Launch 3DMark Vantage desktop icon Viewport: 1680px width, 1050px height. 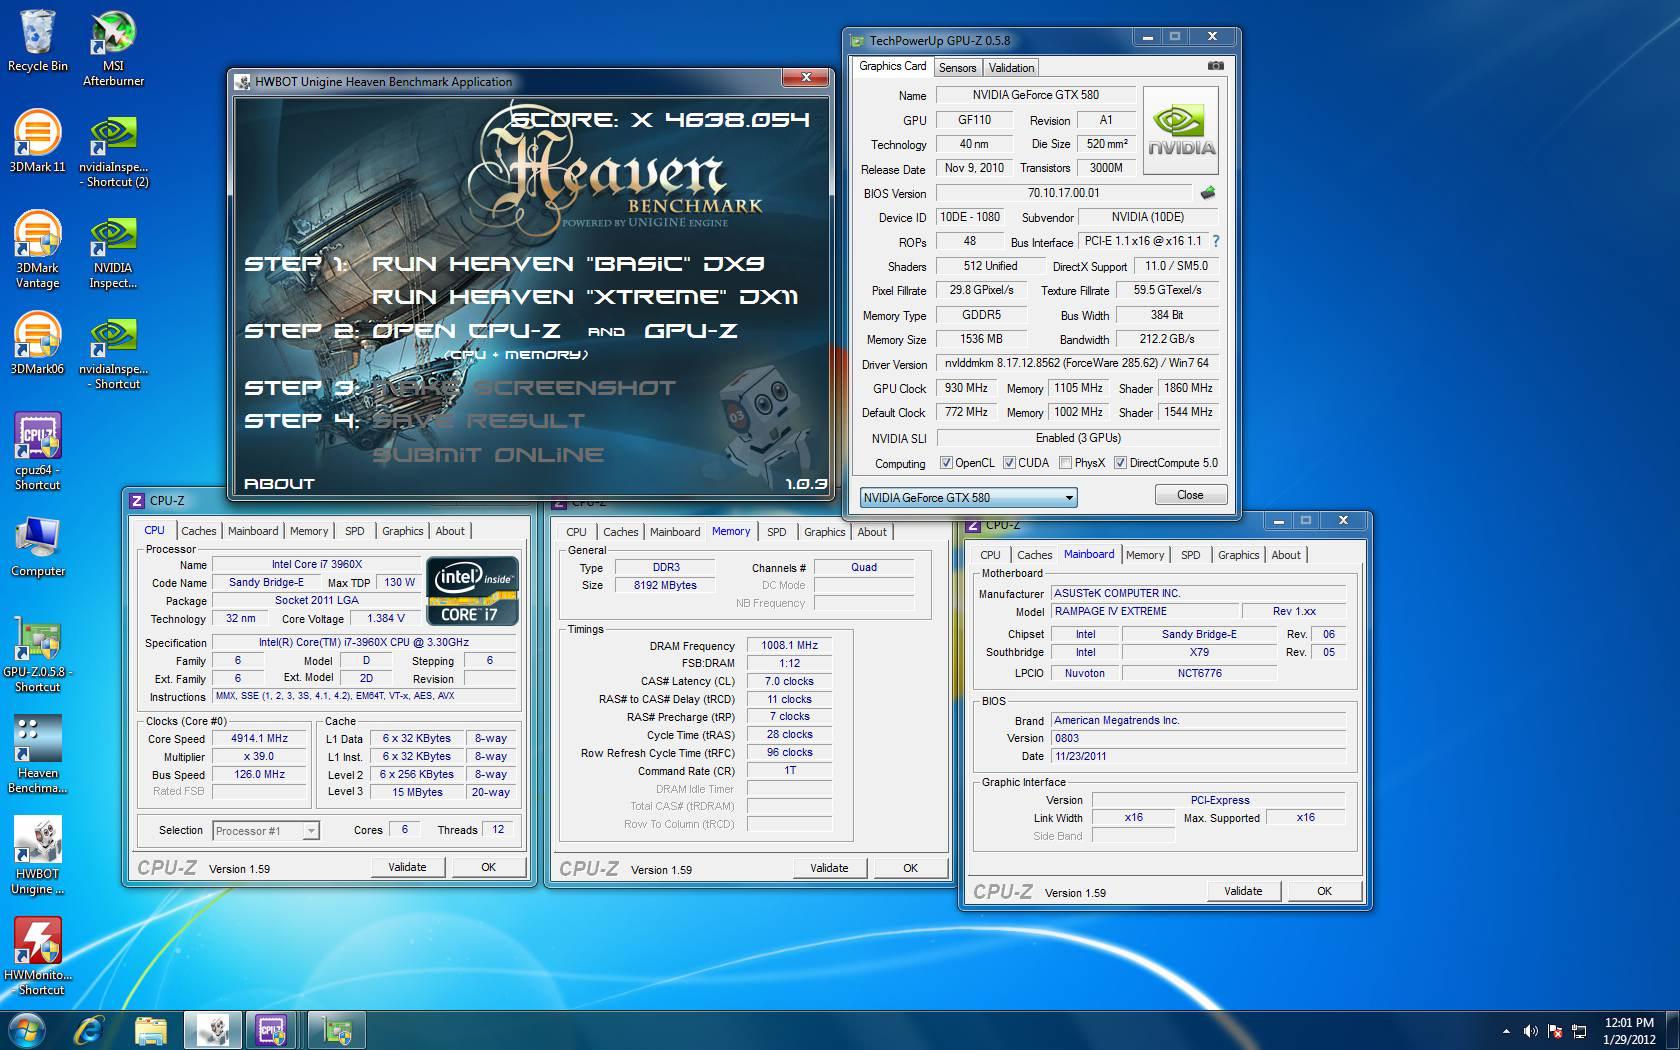pos(38,250)
